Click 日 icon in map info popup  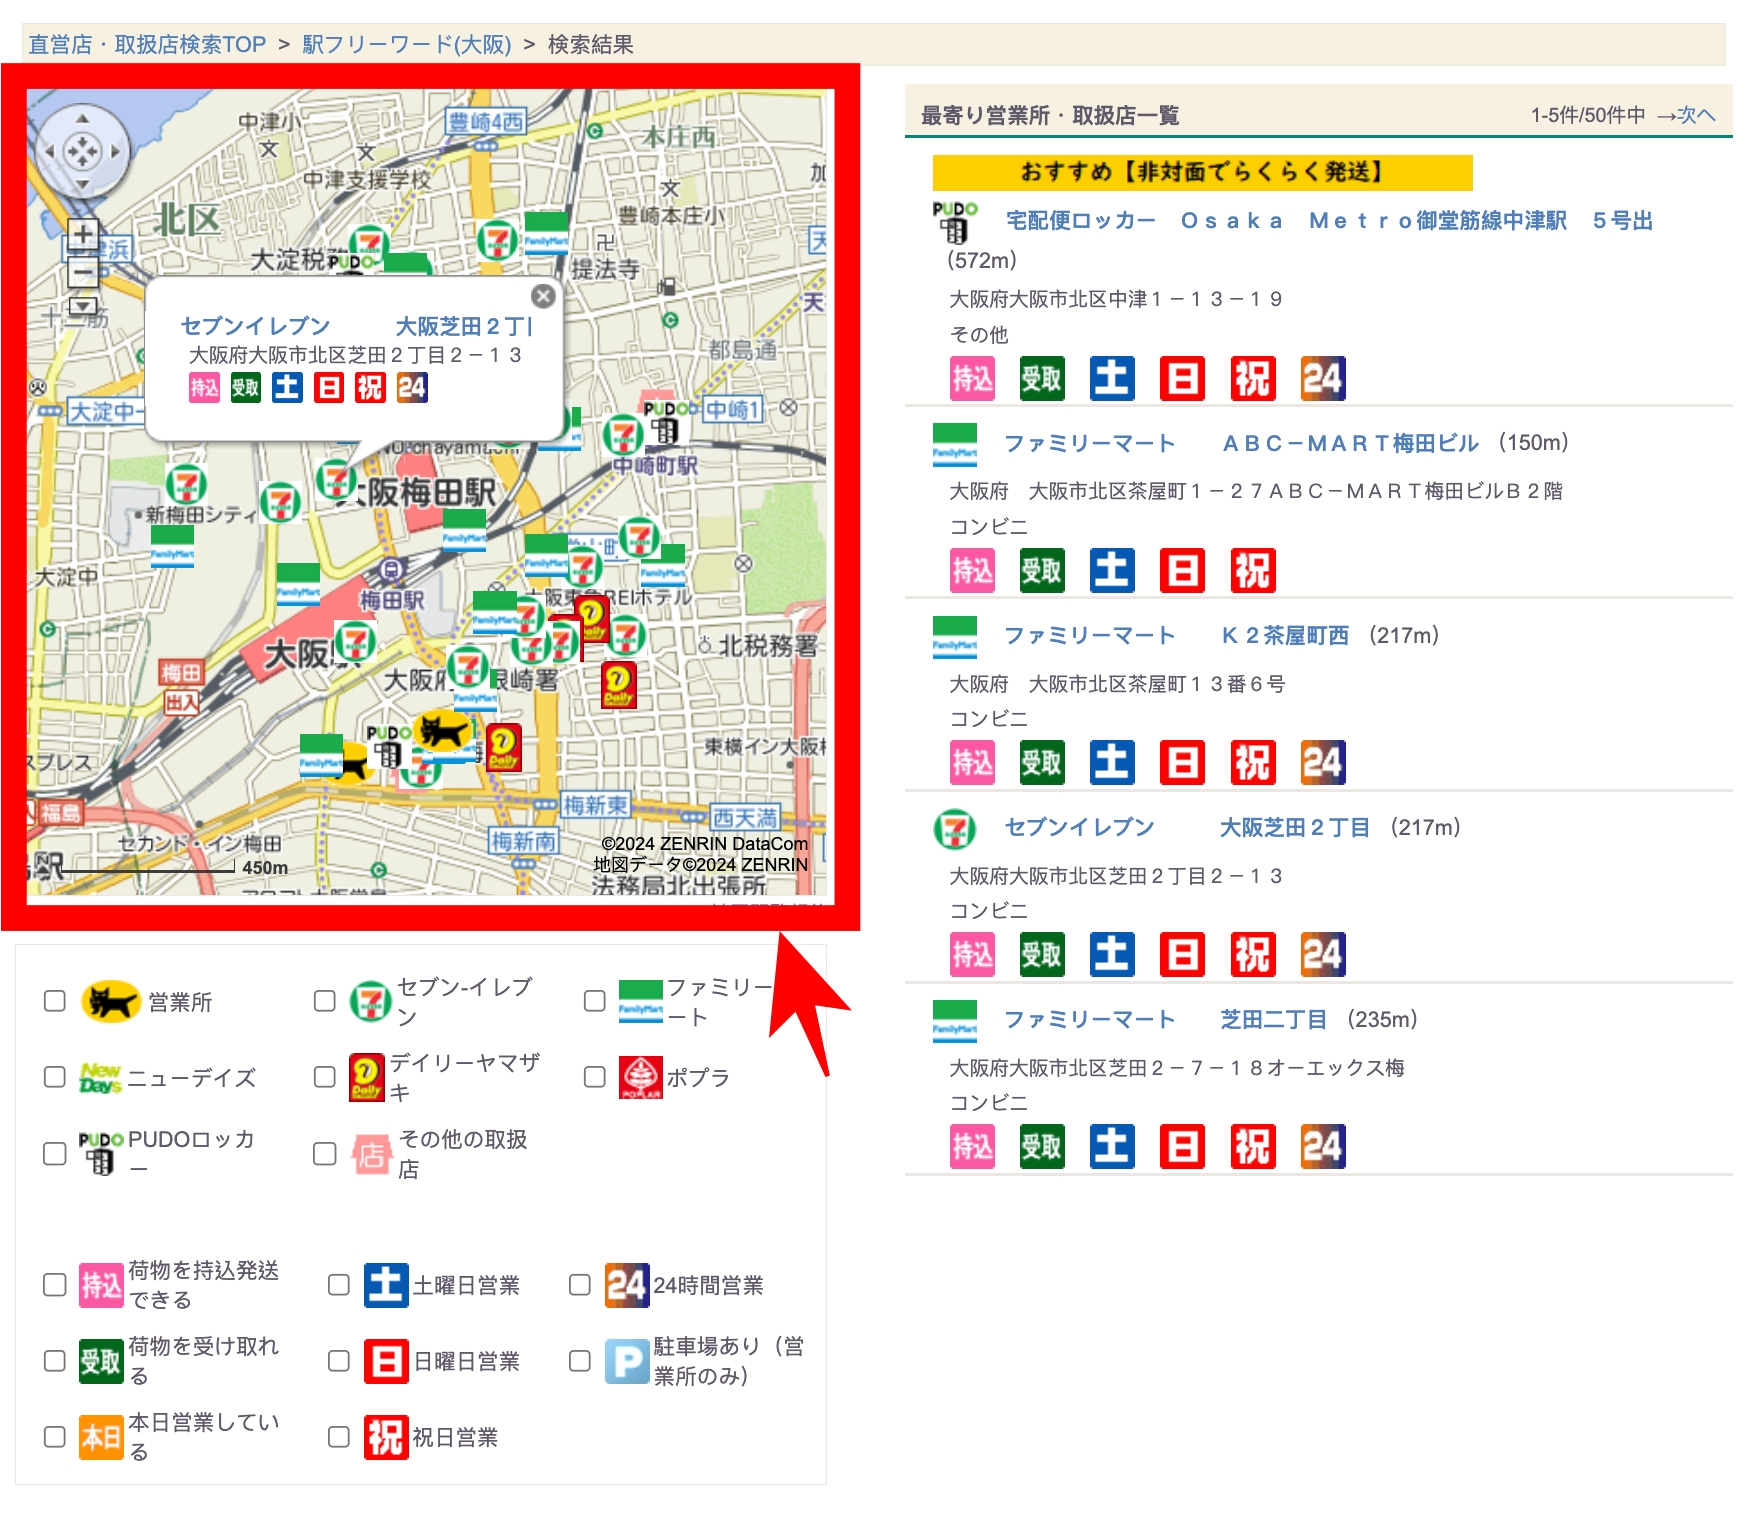(x=329, y=387)
